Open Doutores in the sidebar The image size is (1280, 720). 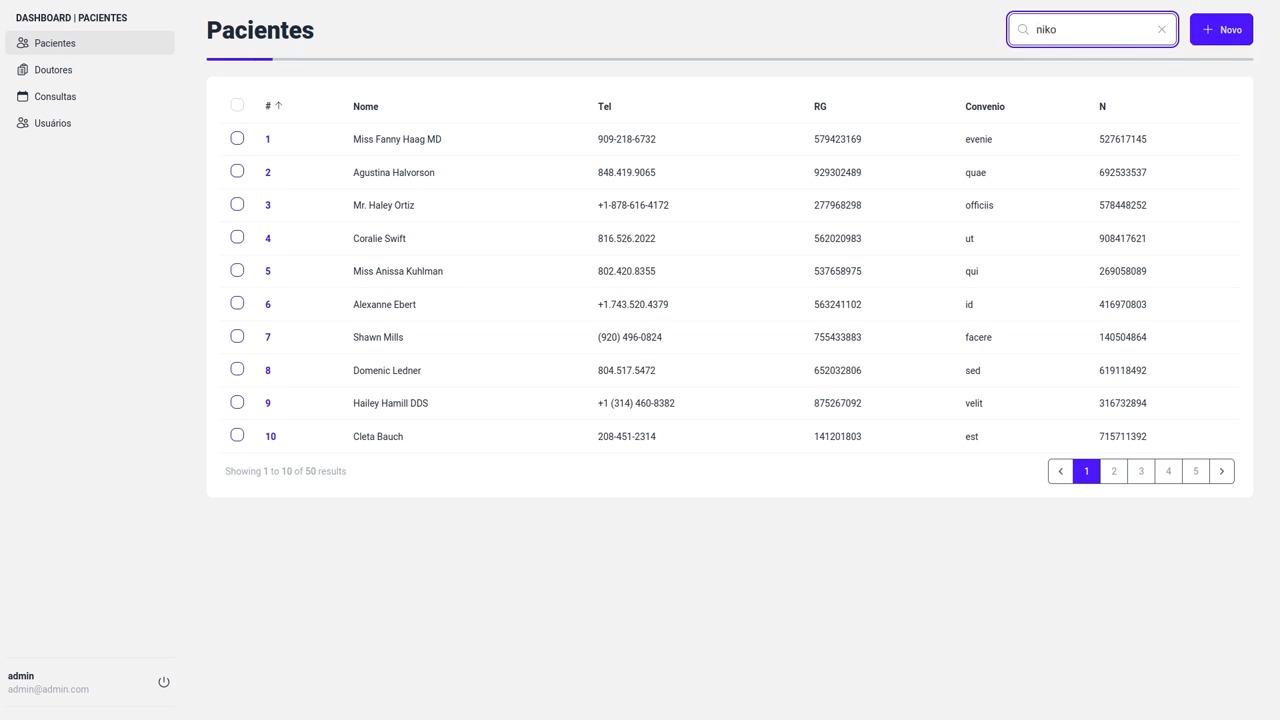90,70
